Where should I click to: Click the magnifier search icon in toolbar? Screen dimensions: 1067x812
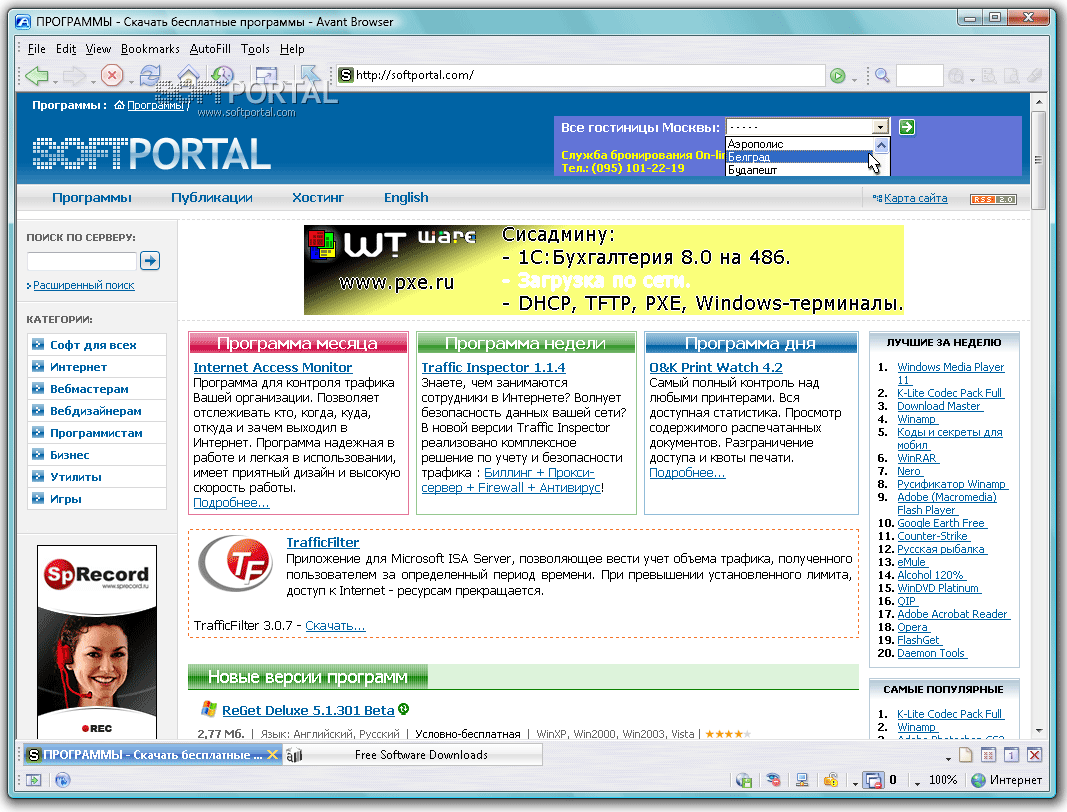tap(883, 75)
